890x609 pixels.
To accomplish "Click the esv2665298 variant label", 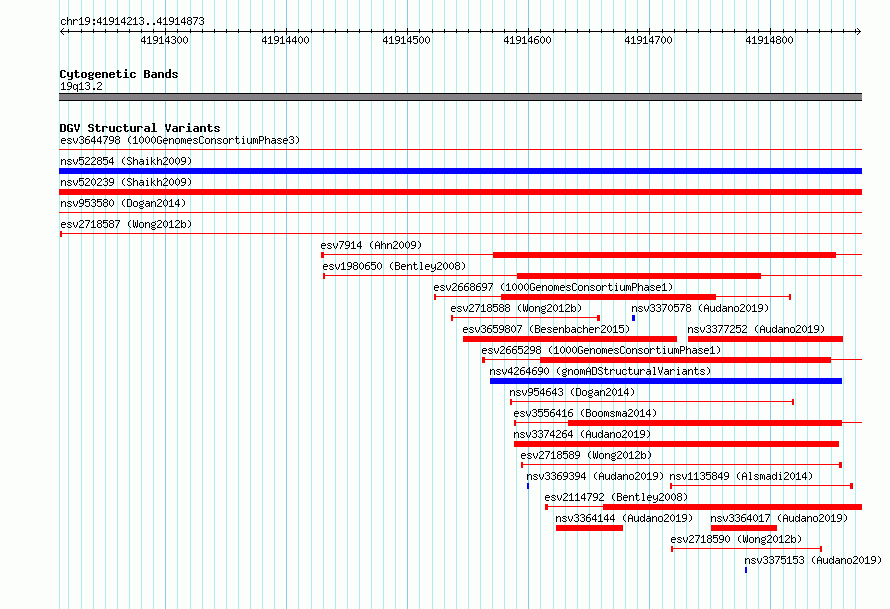I will click(601, 350).
